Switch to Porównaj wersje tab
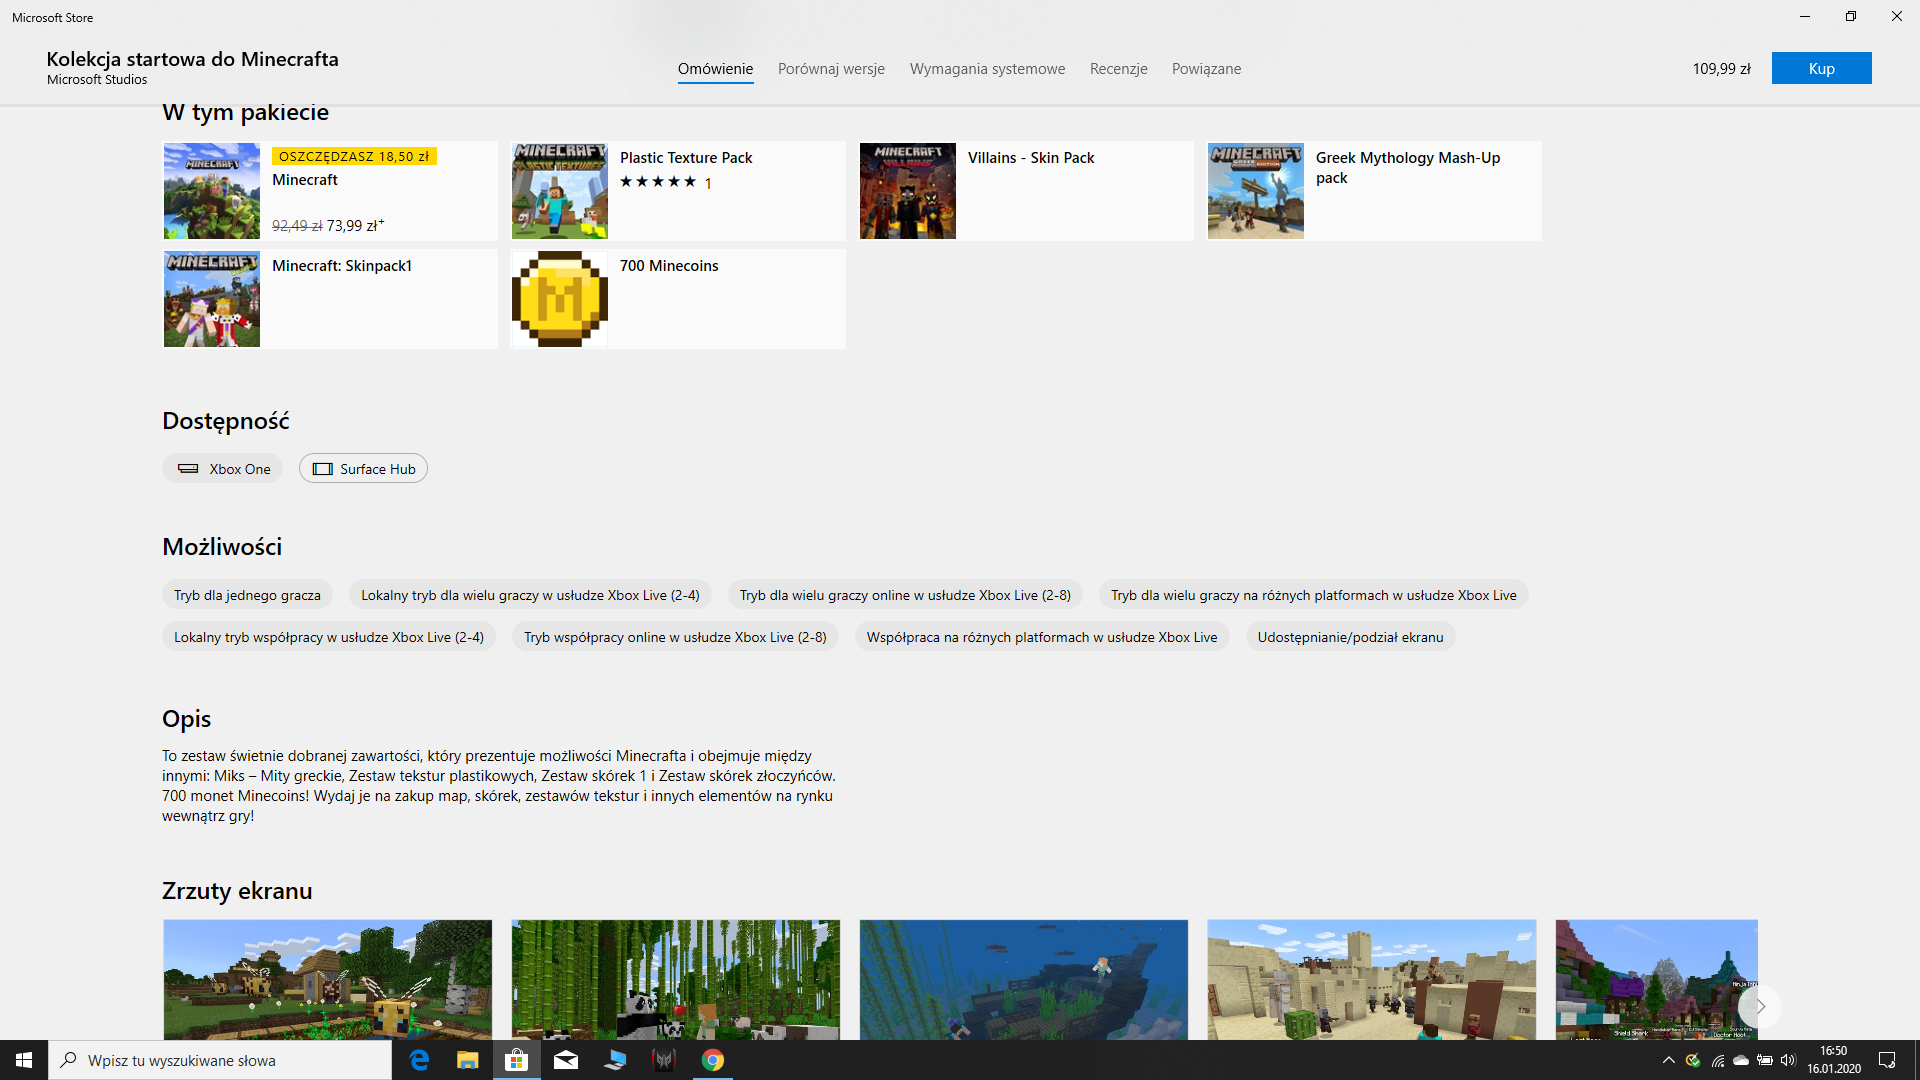The width and height of the screenshot is (1920, 1080). (831, 69)
